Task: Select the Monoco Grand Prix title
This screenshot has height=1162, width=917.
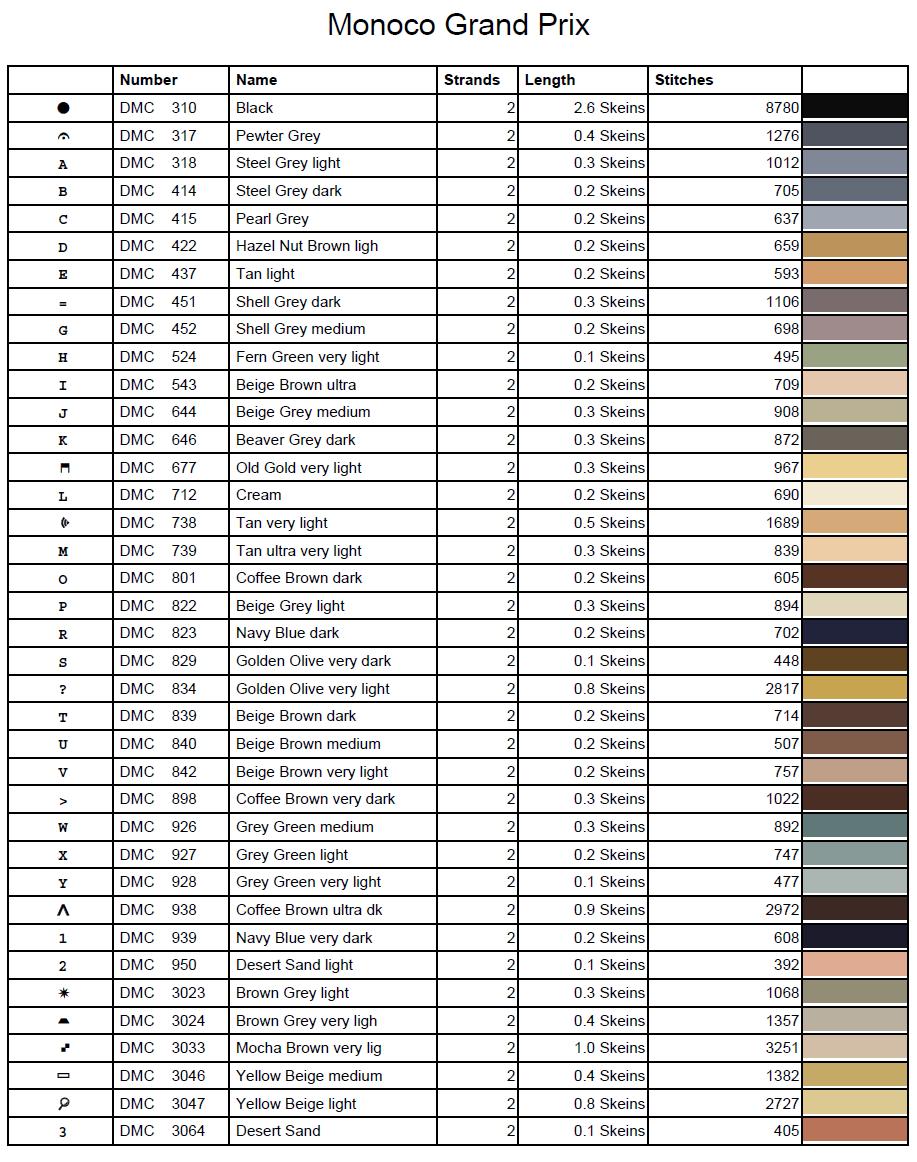Action: pyautogui.click(x=458, y=25)
